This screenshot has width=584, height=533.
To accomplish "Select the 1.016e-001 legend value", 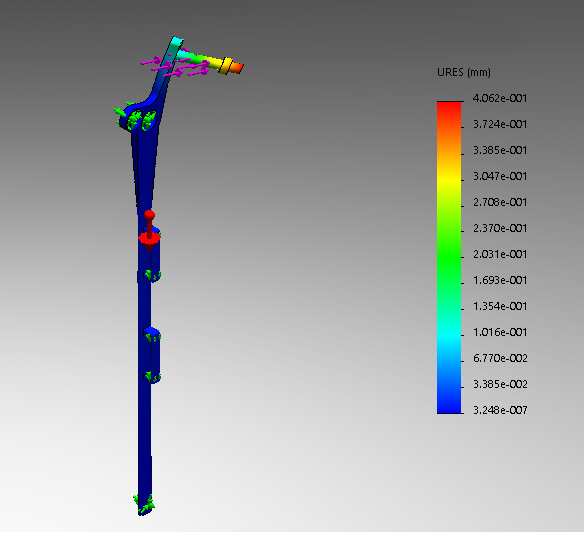I will (500, 332).
